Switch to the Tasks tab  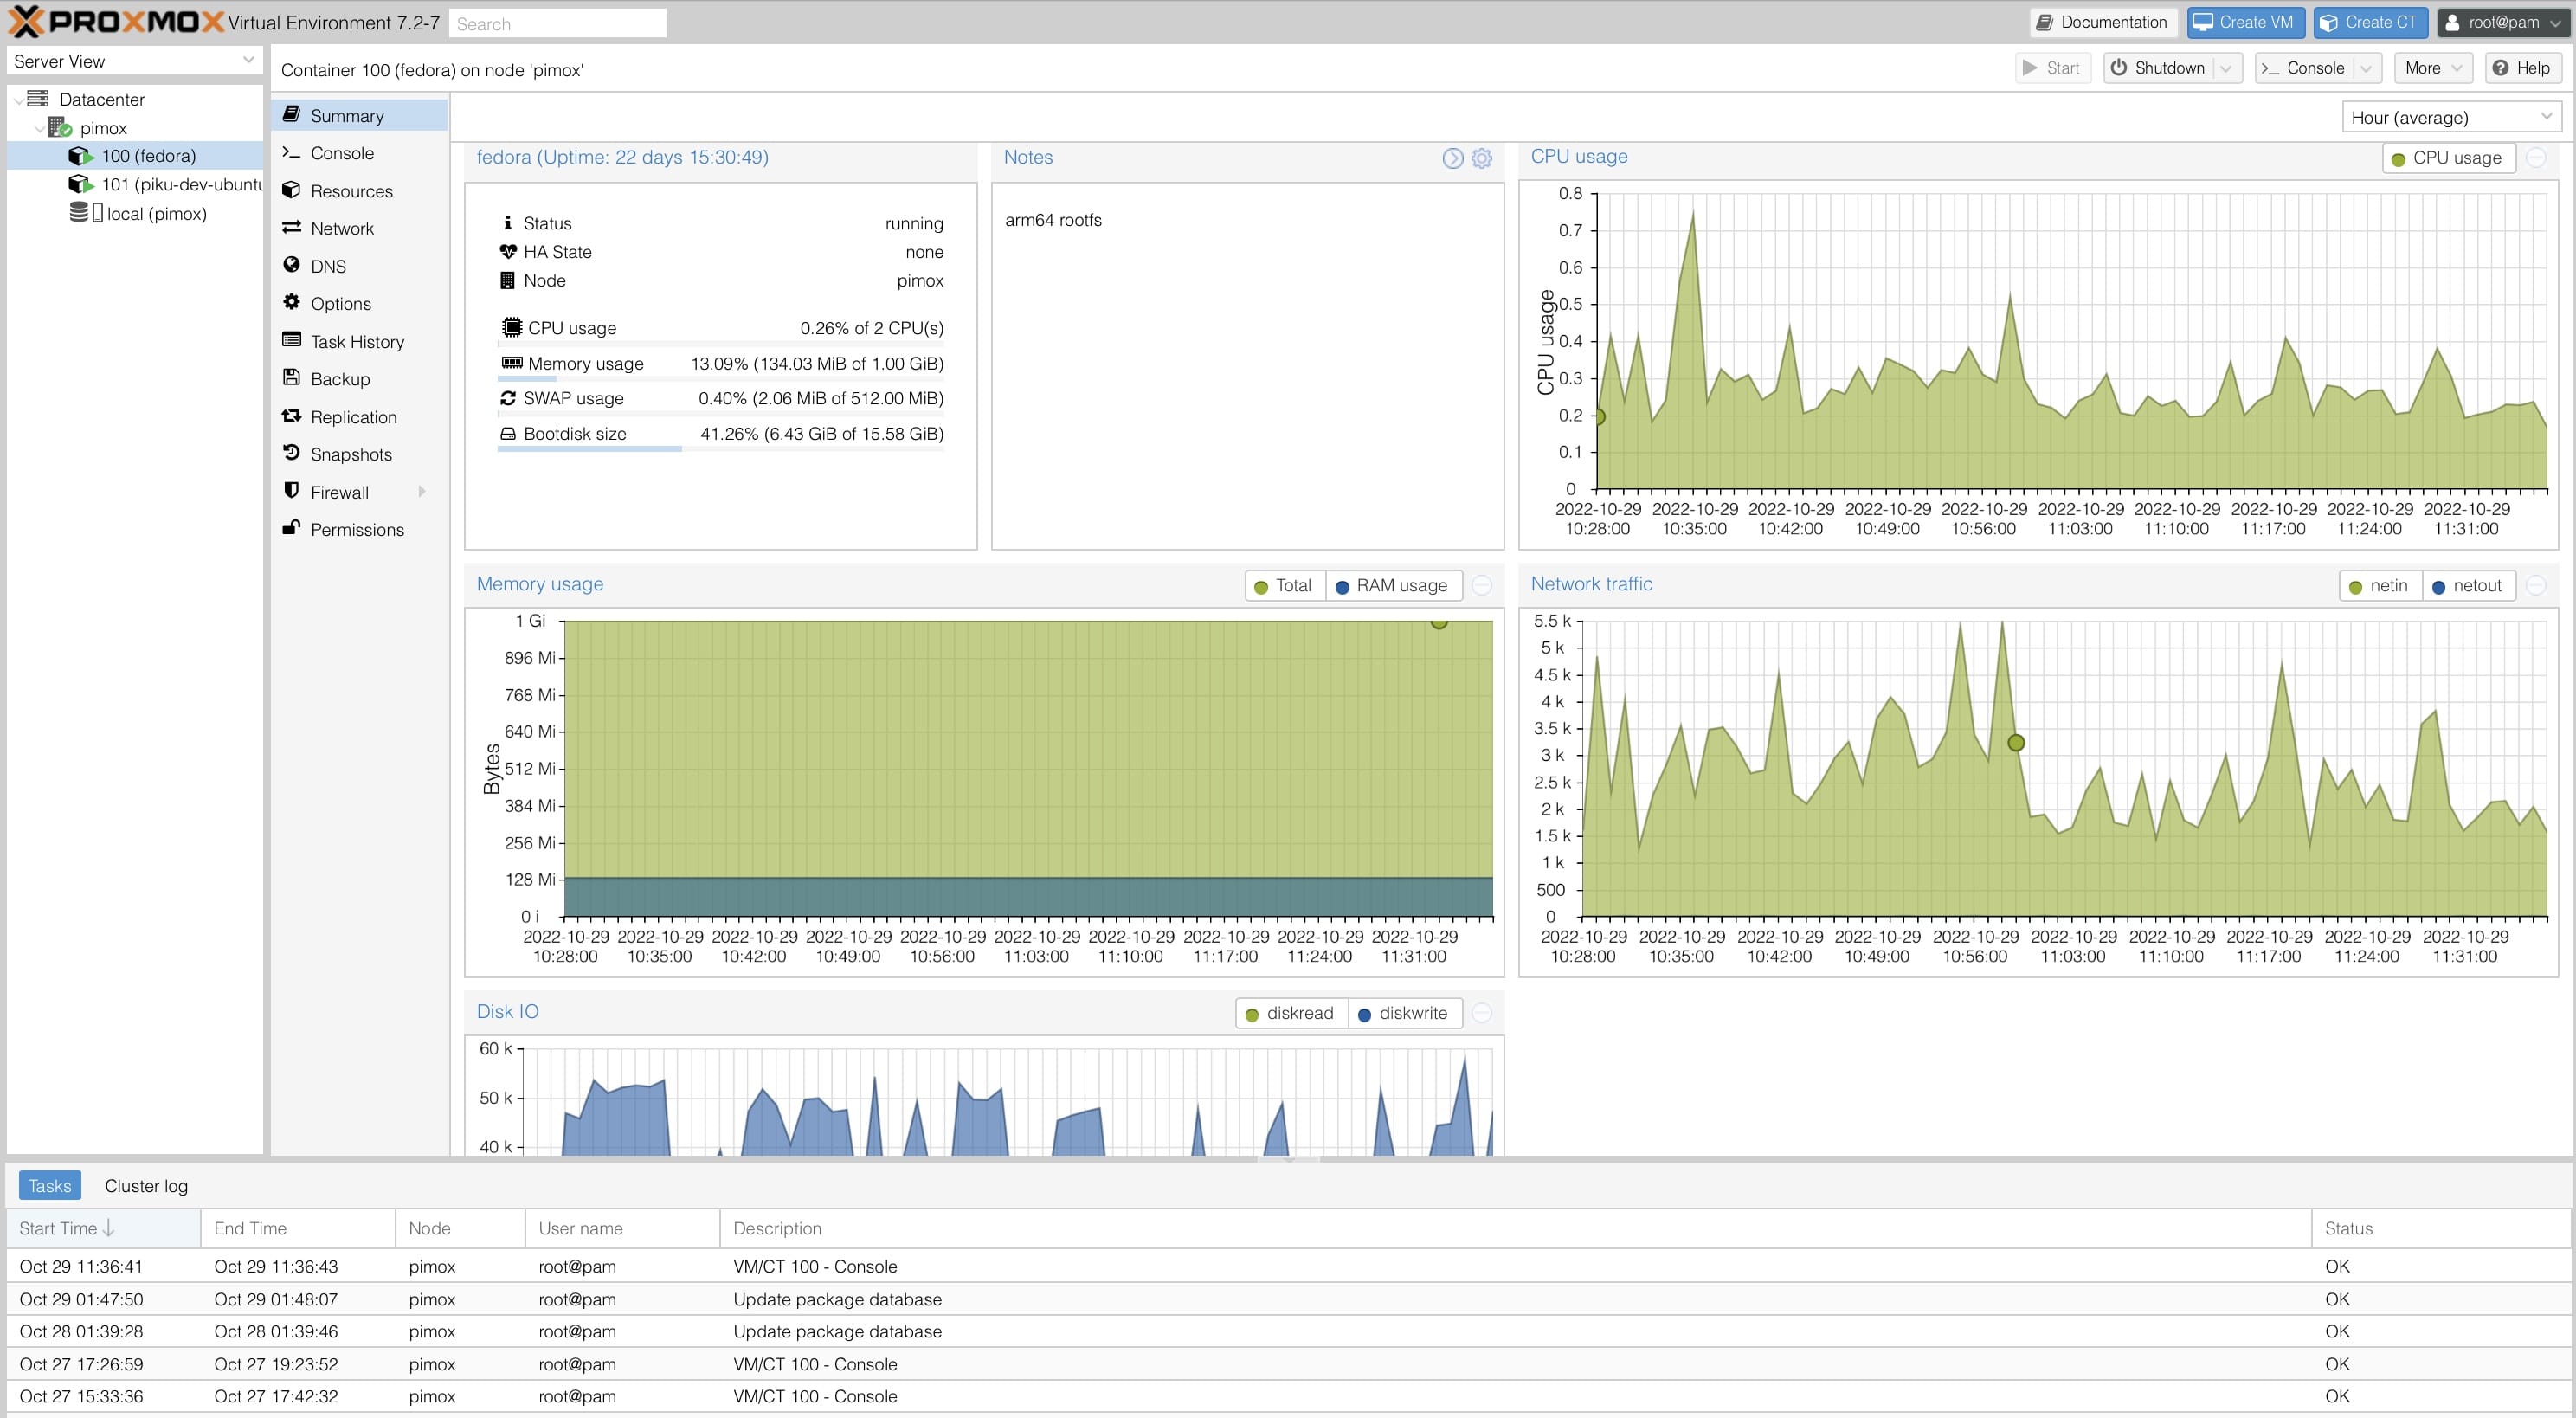coord(50,1185)
